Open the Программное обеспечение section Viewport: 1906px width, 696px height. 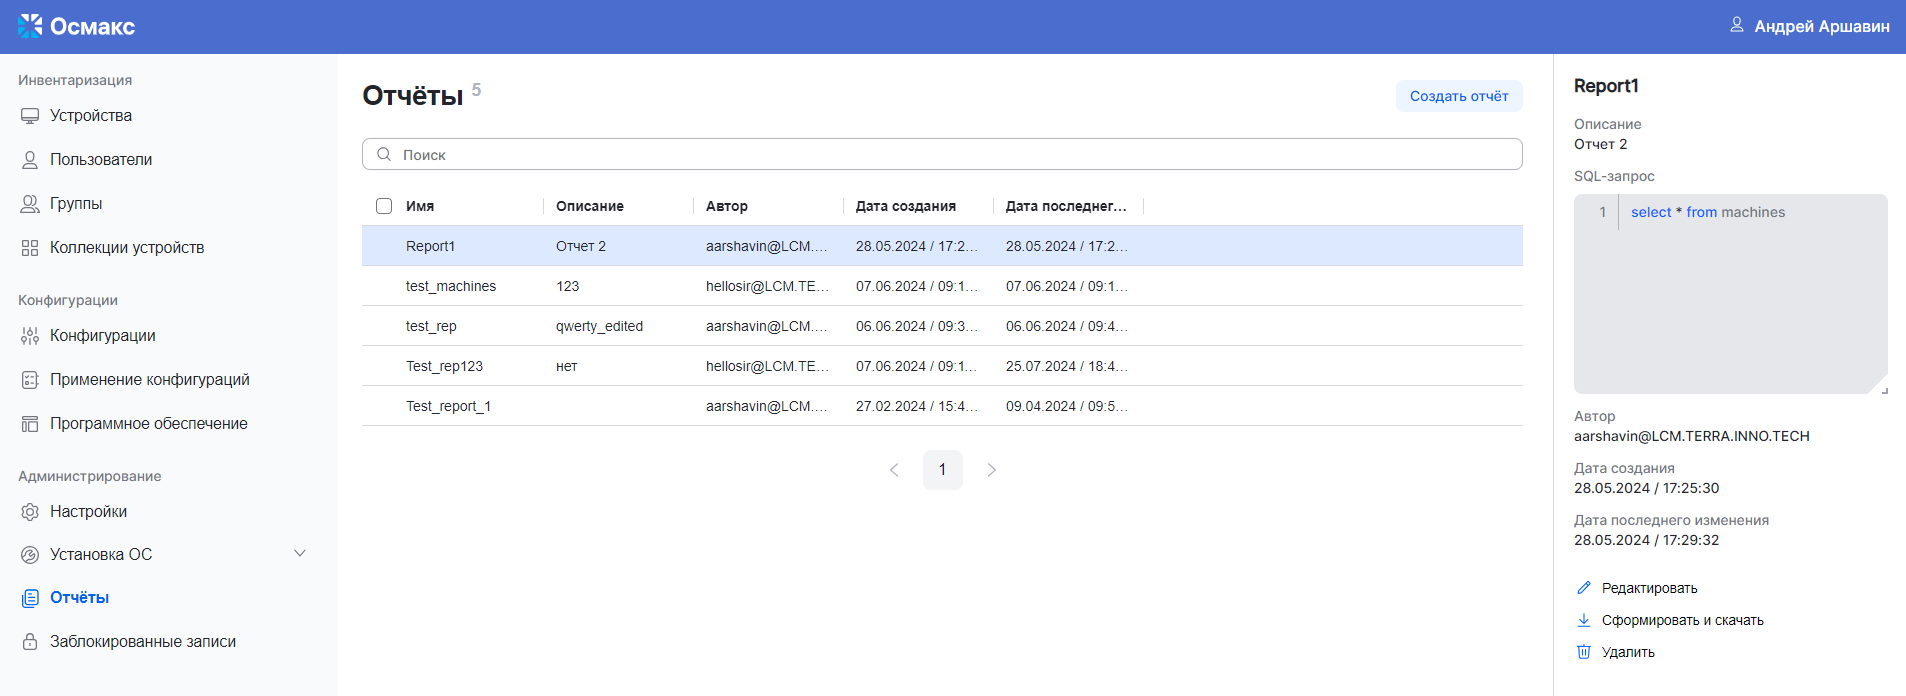(148, 424)
